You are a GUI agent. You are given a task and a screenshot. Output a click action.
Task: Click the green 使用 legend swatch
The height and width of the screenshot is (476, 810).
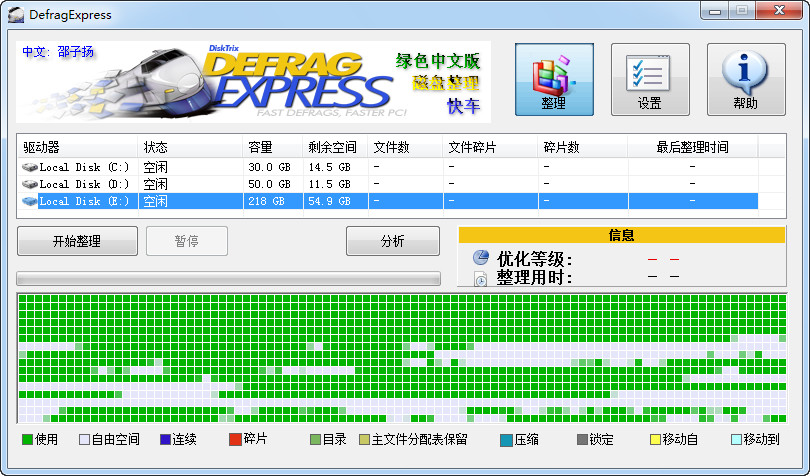pyautogui.click(x=27, y=440)
